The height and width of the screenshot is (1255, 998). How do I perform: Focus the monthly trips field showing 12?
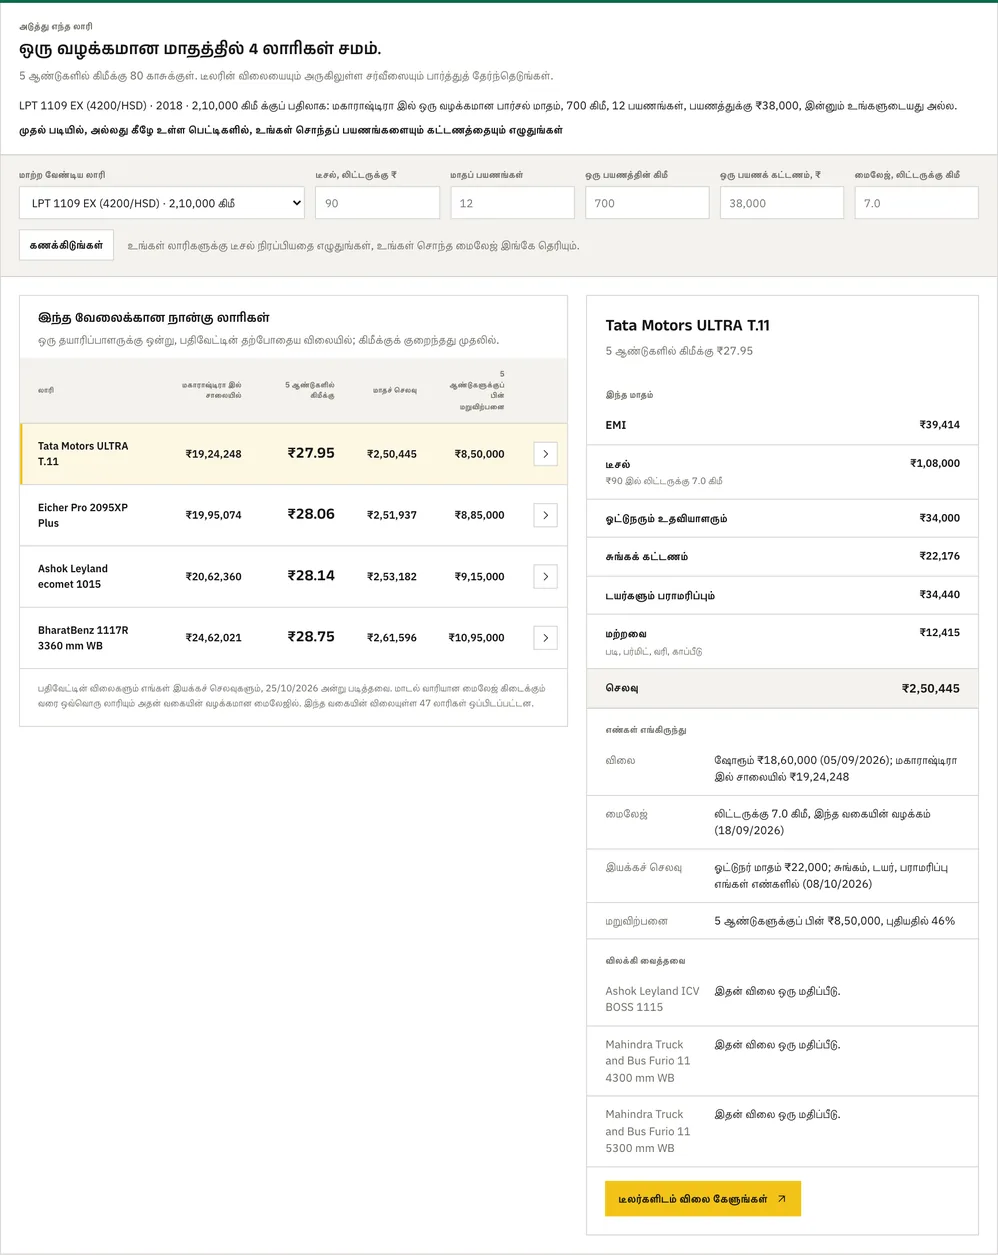(512, 203)
